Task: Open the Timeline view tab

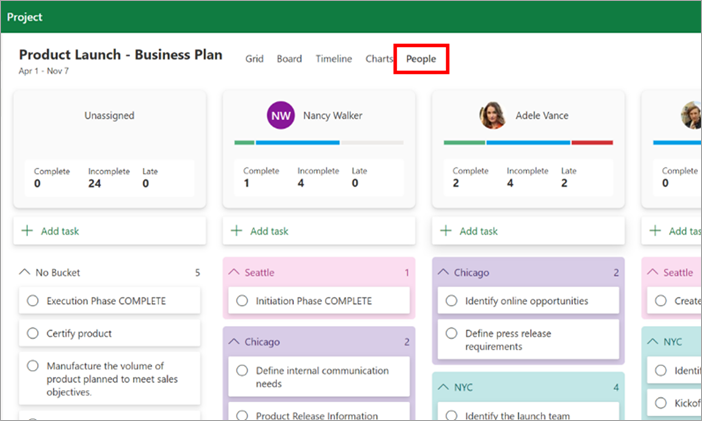Action: pos(333,59)
